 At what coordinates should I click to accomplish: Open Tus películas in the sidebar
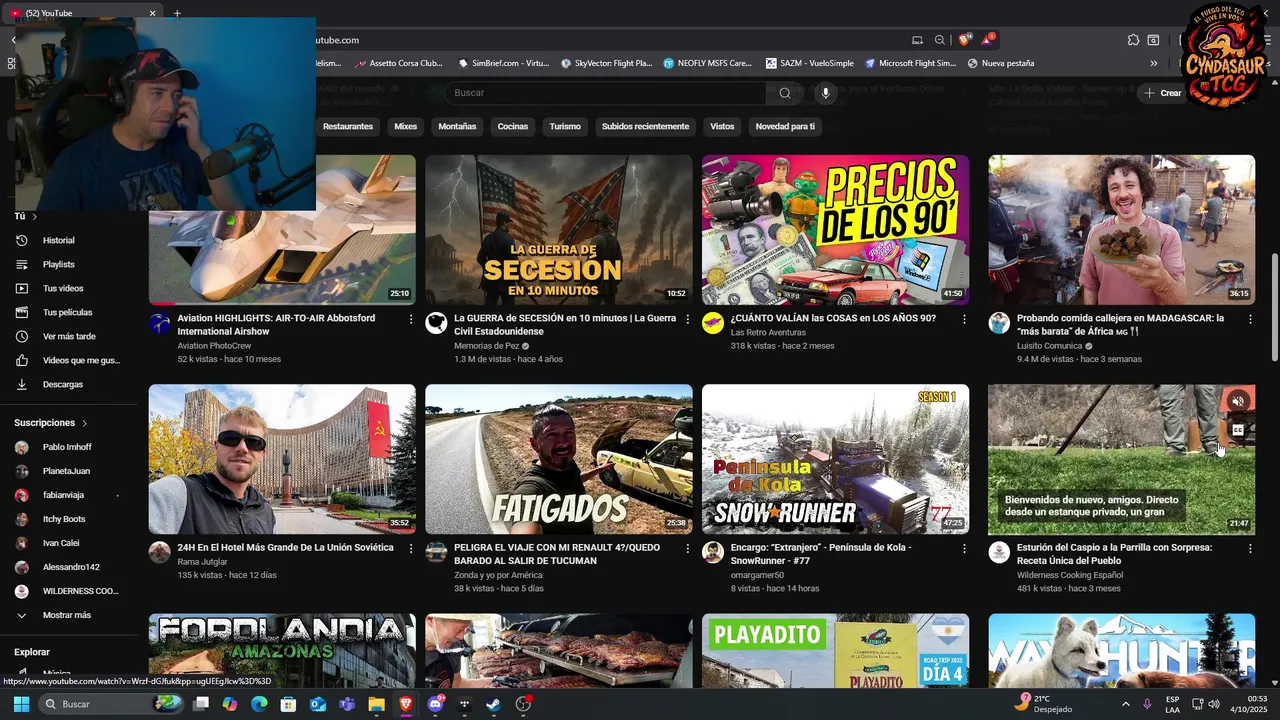click(68, 312)
